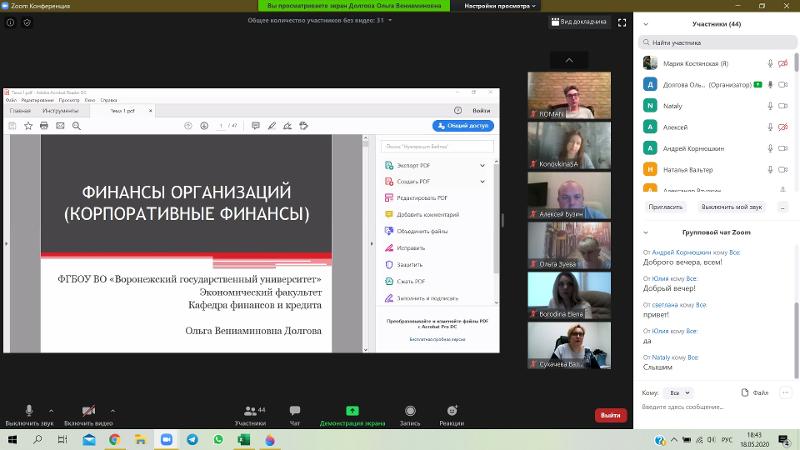Start recording with the Запись icon
Viewport: 800px width, 450px height.
pos(408,411)
